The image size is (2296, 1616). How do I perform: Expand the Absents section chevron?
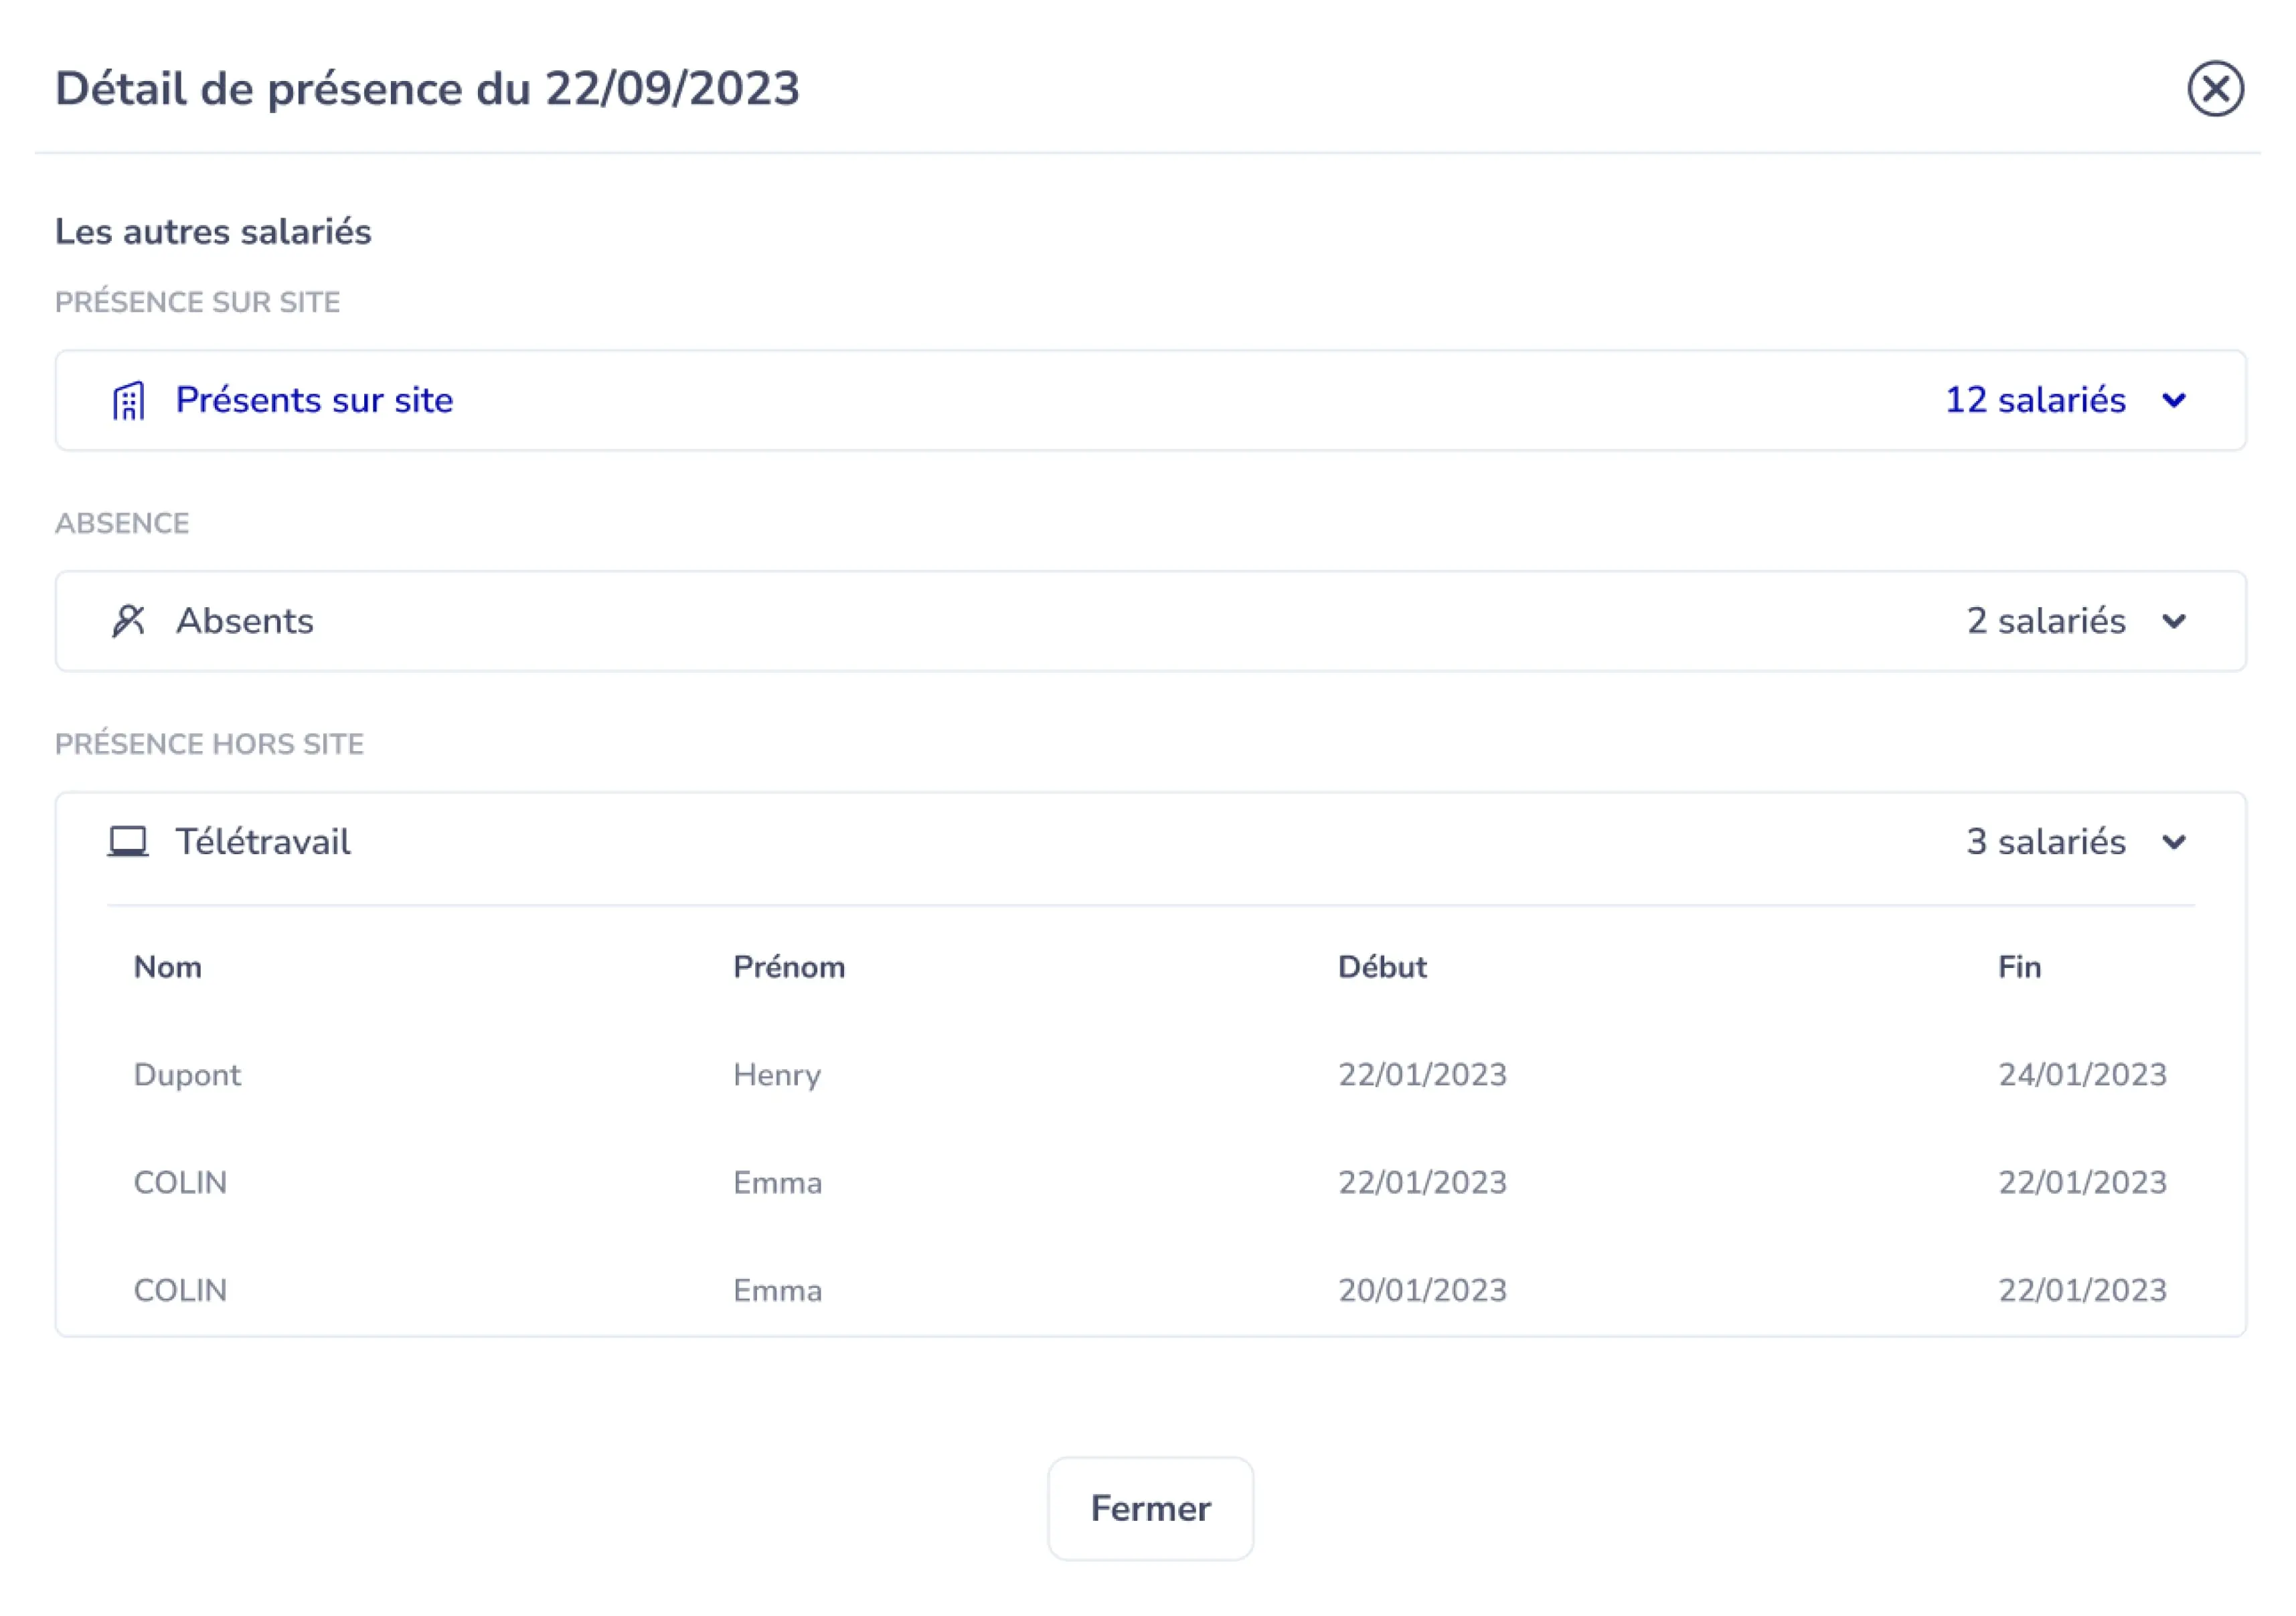(2174, 622)
